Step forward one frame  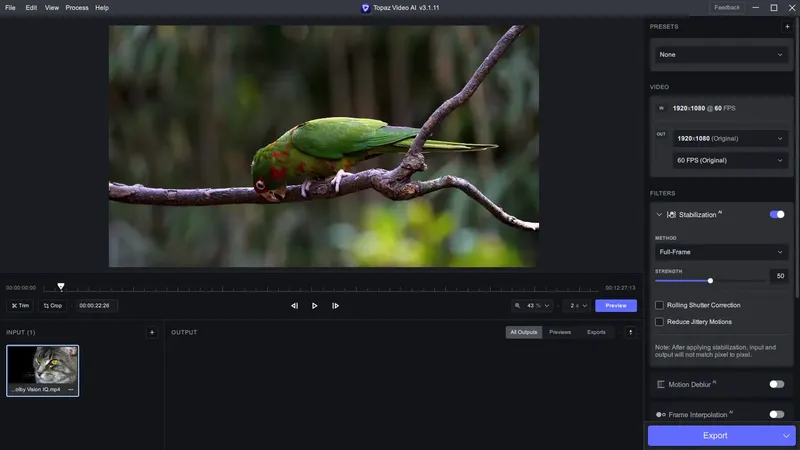tap(336, 306)
